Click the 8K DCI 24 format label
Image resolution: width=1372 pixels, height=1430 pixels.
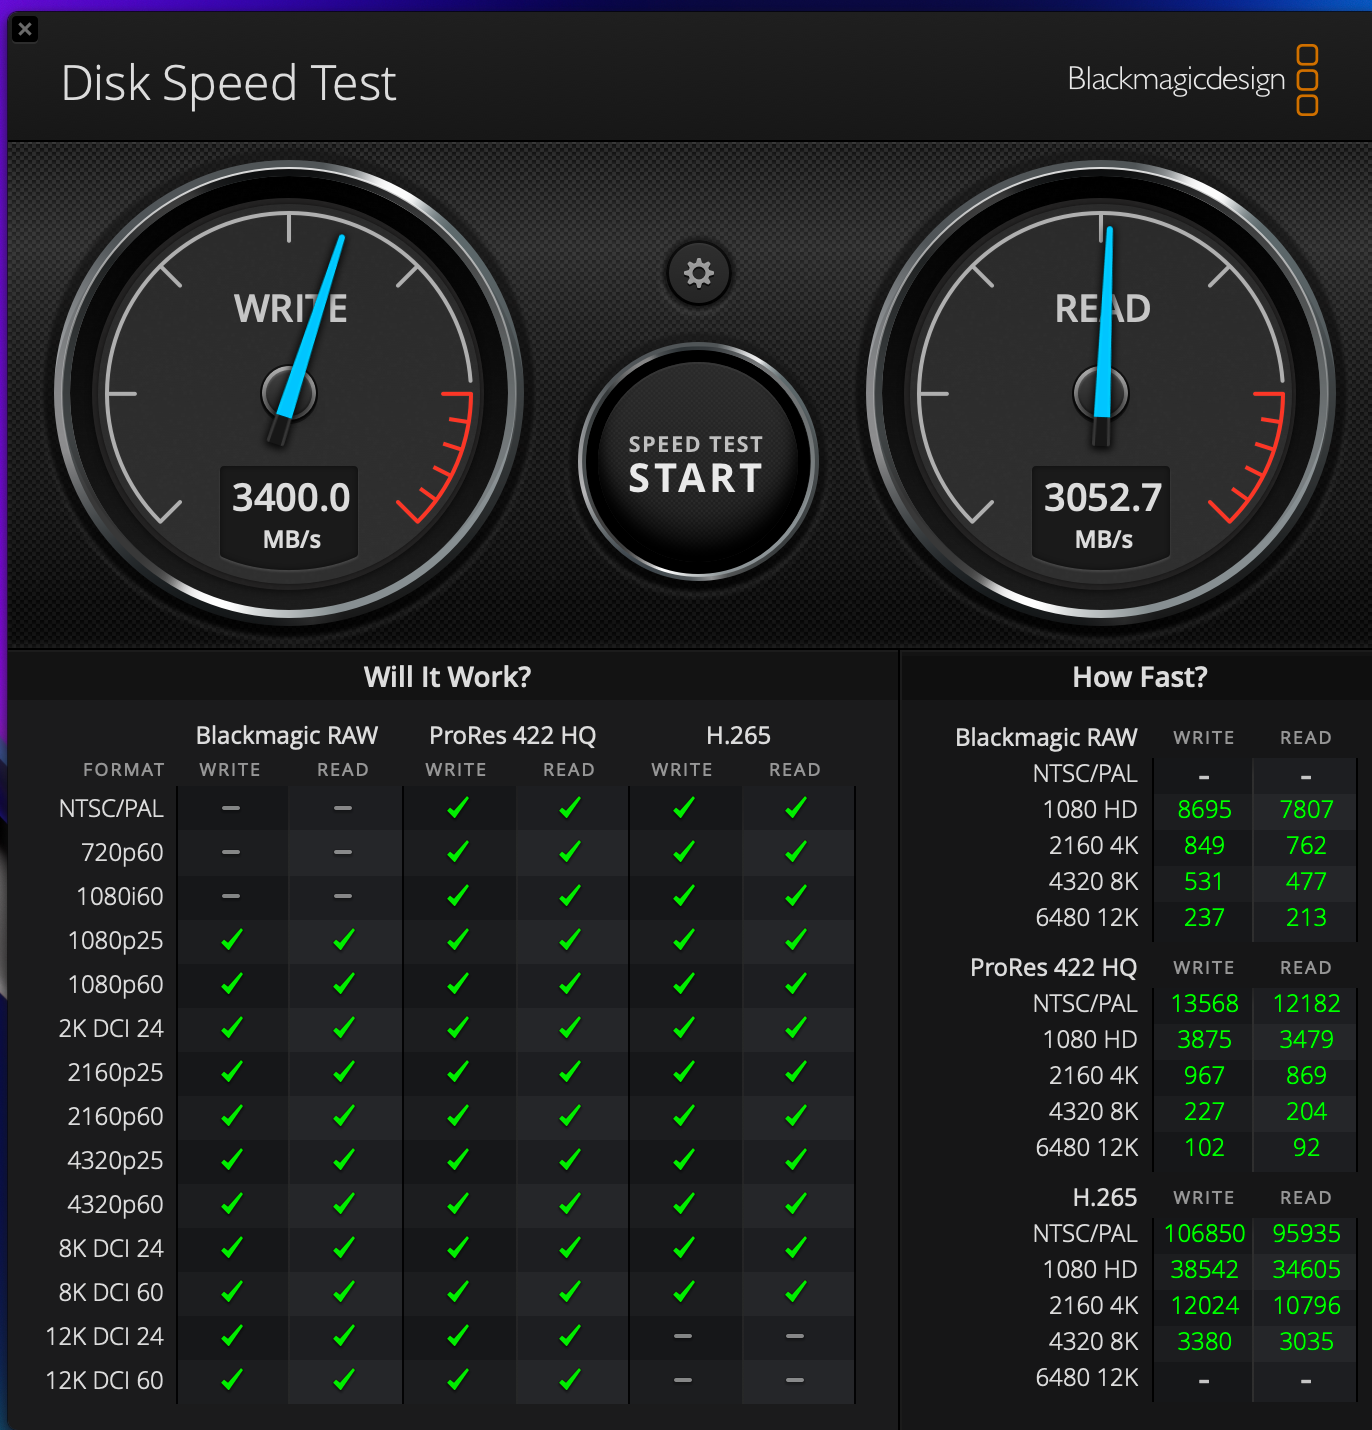pyautogui.click(x=111, y=1248)
